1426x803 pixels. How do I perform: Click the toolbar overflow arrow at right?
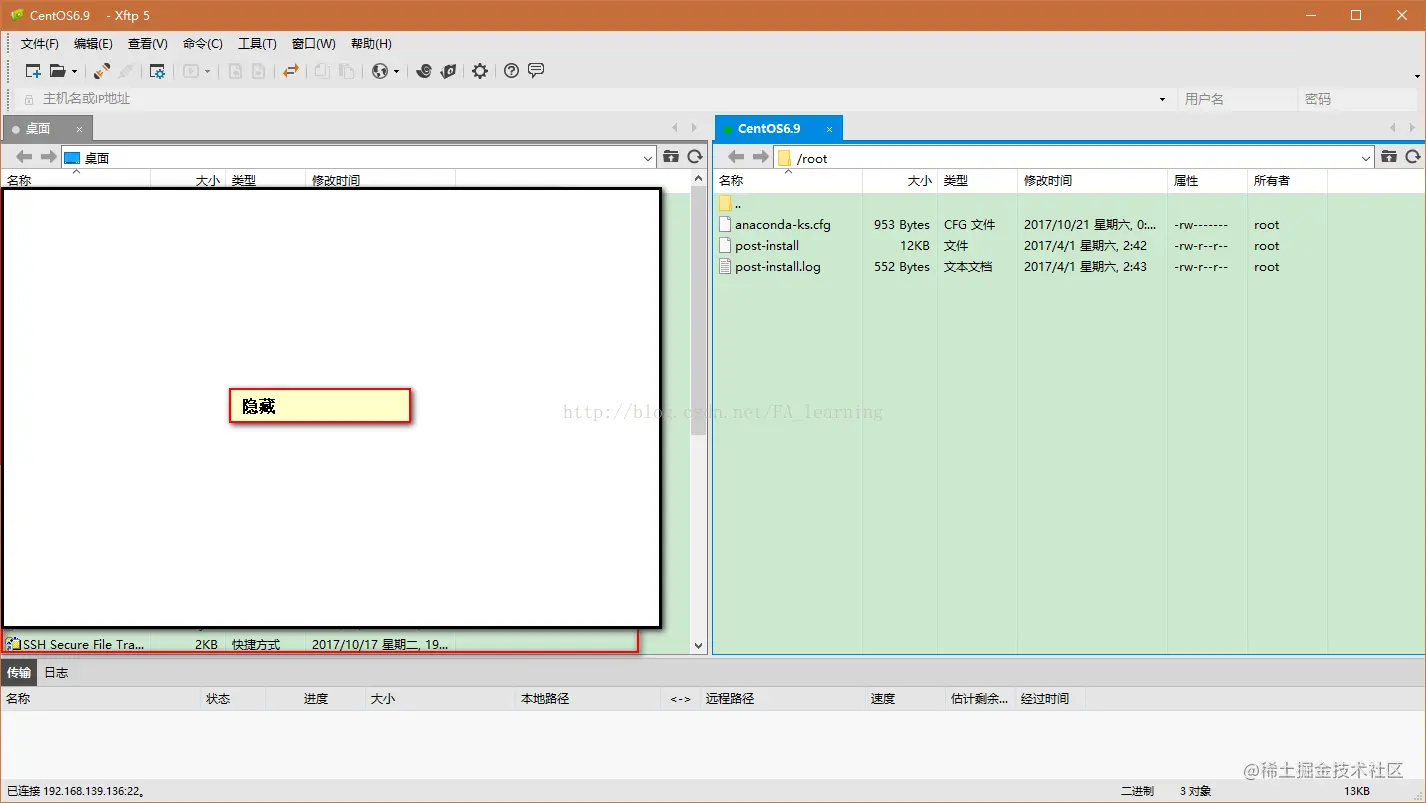(x=1417, y=76)
